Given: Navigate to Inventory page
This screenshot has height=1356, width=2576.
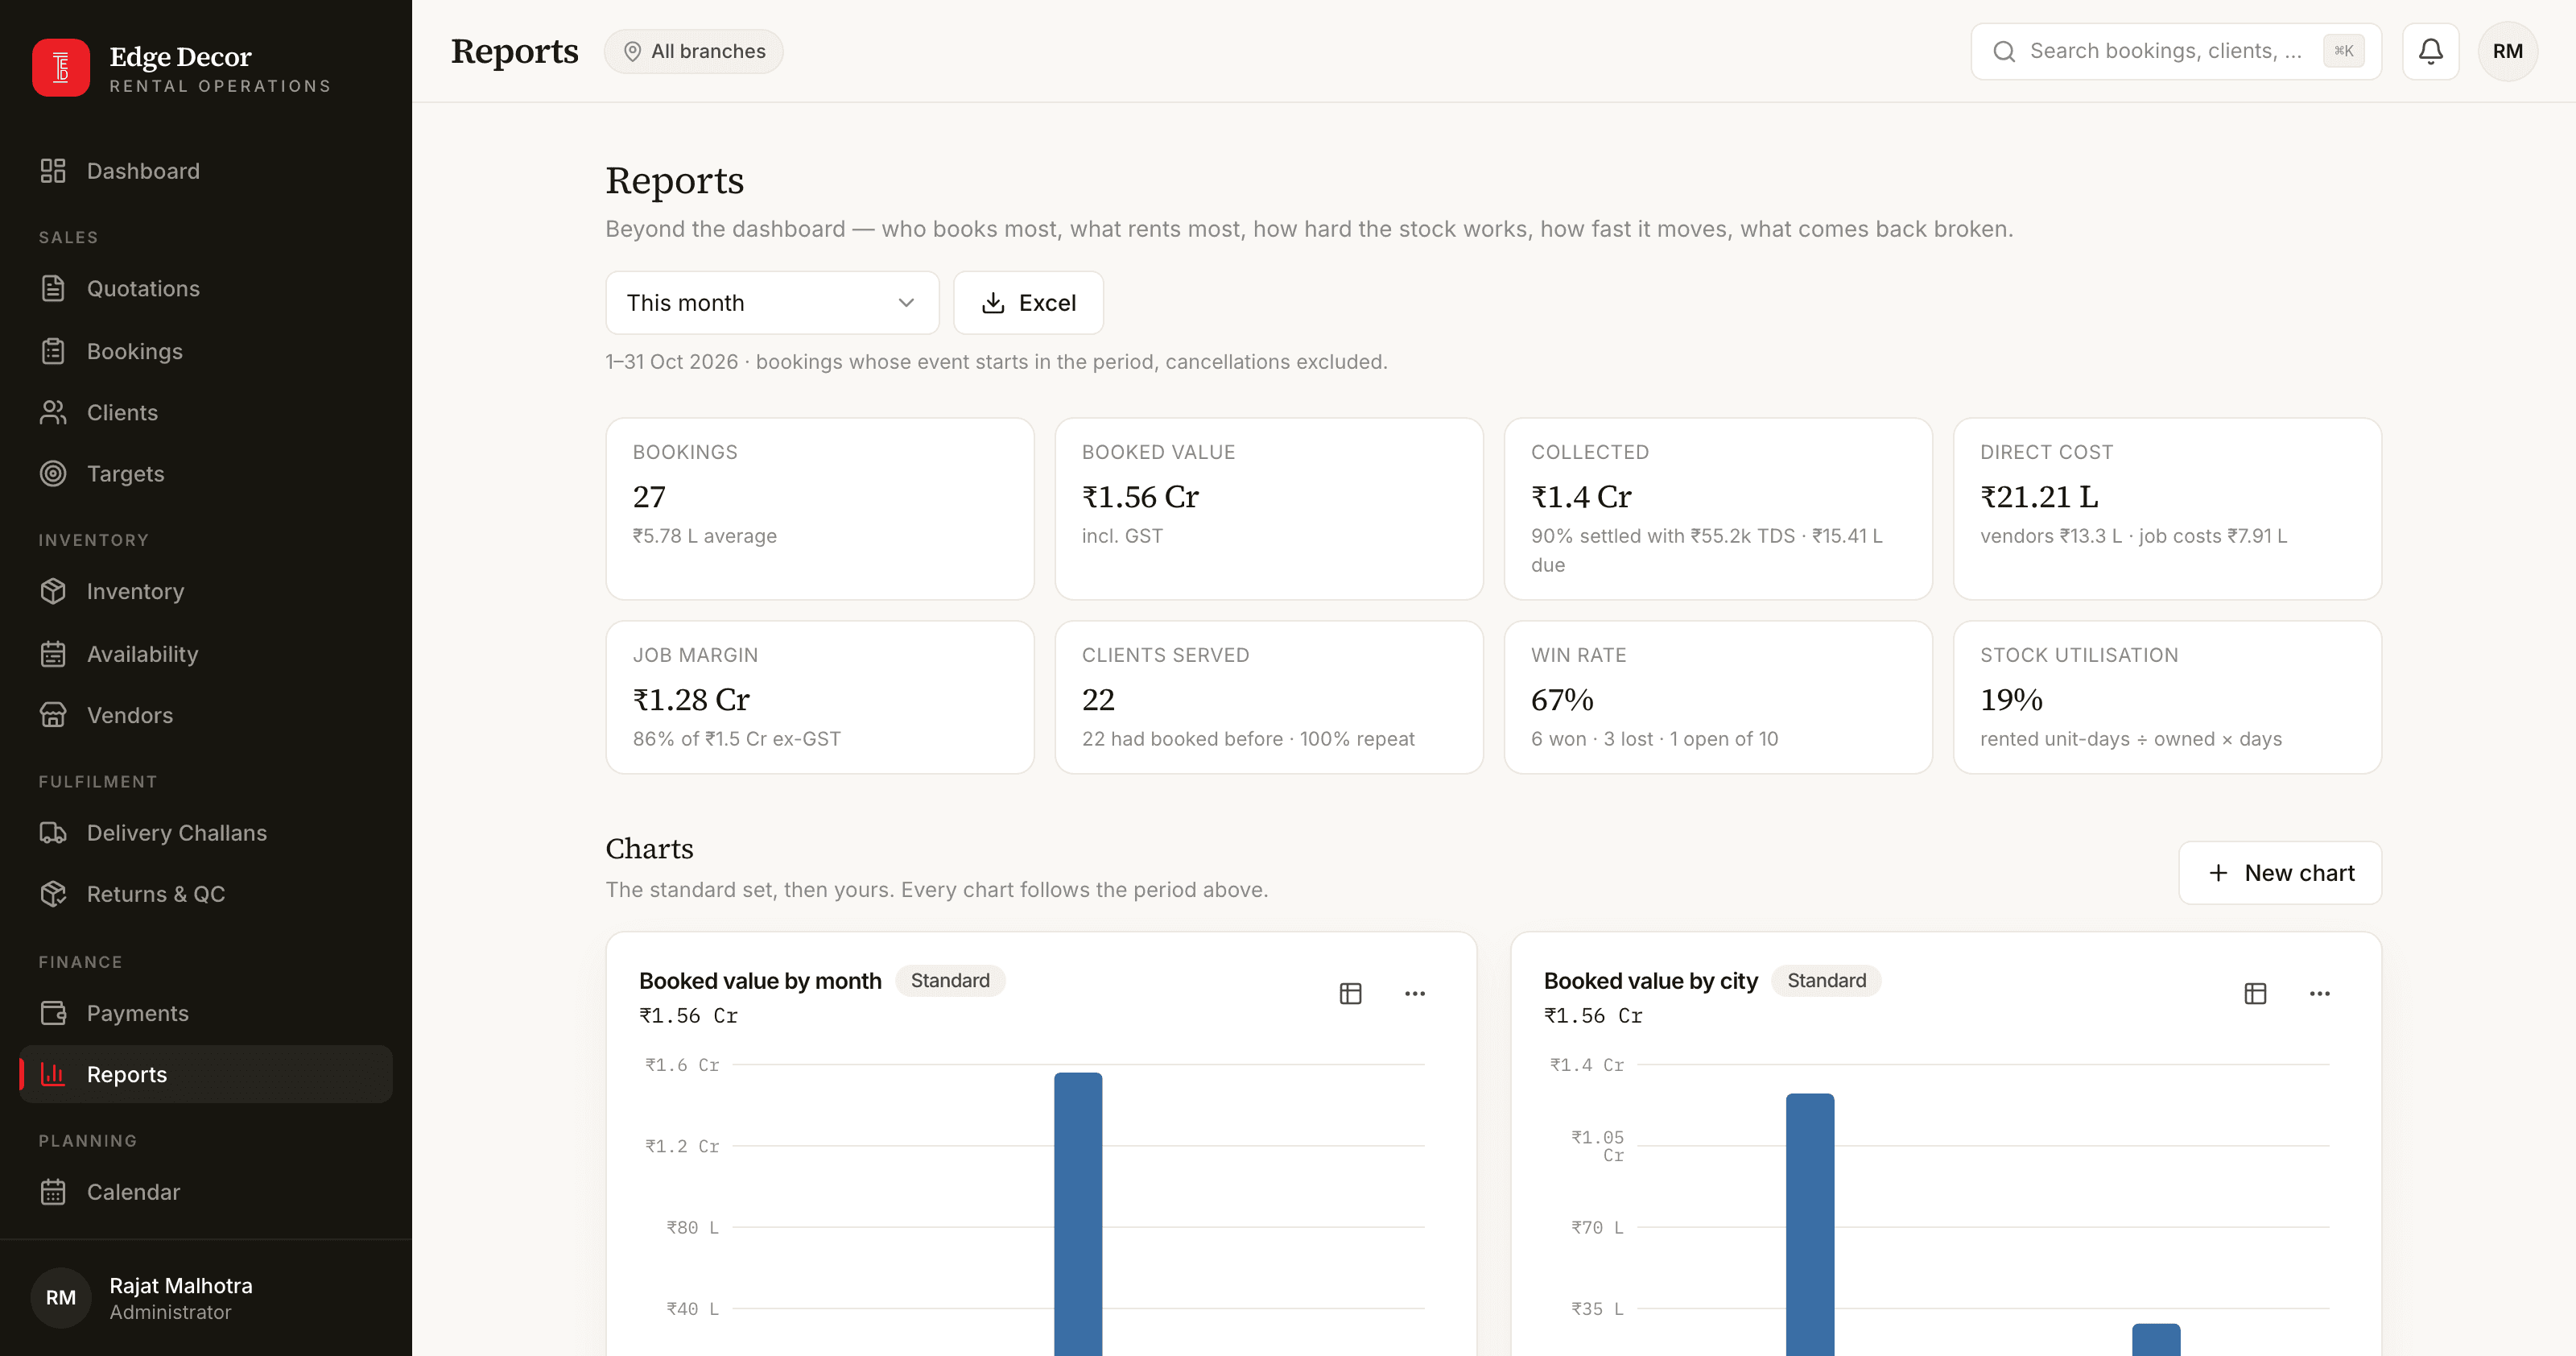Looking at the screenshot, I should click(206, 591).
